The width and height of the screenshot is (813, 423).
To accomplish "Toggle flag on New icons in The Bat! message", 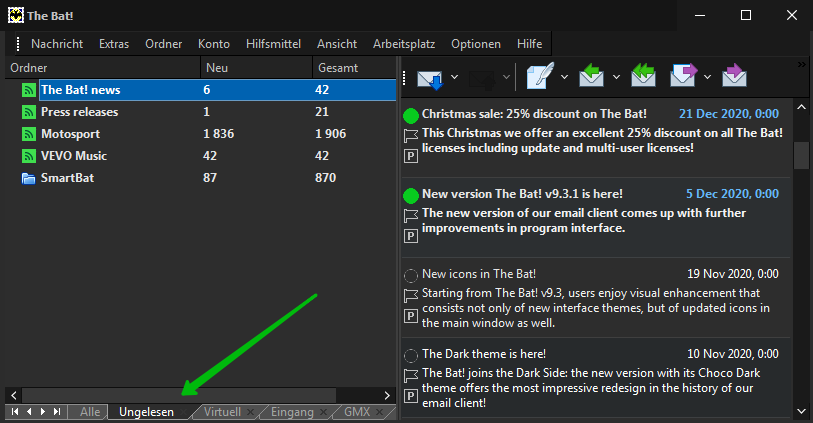I will pyautogui.click(x=411, y=295).
